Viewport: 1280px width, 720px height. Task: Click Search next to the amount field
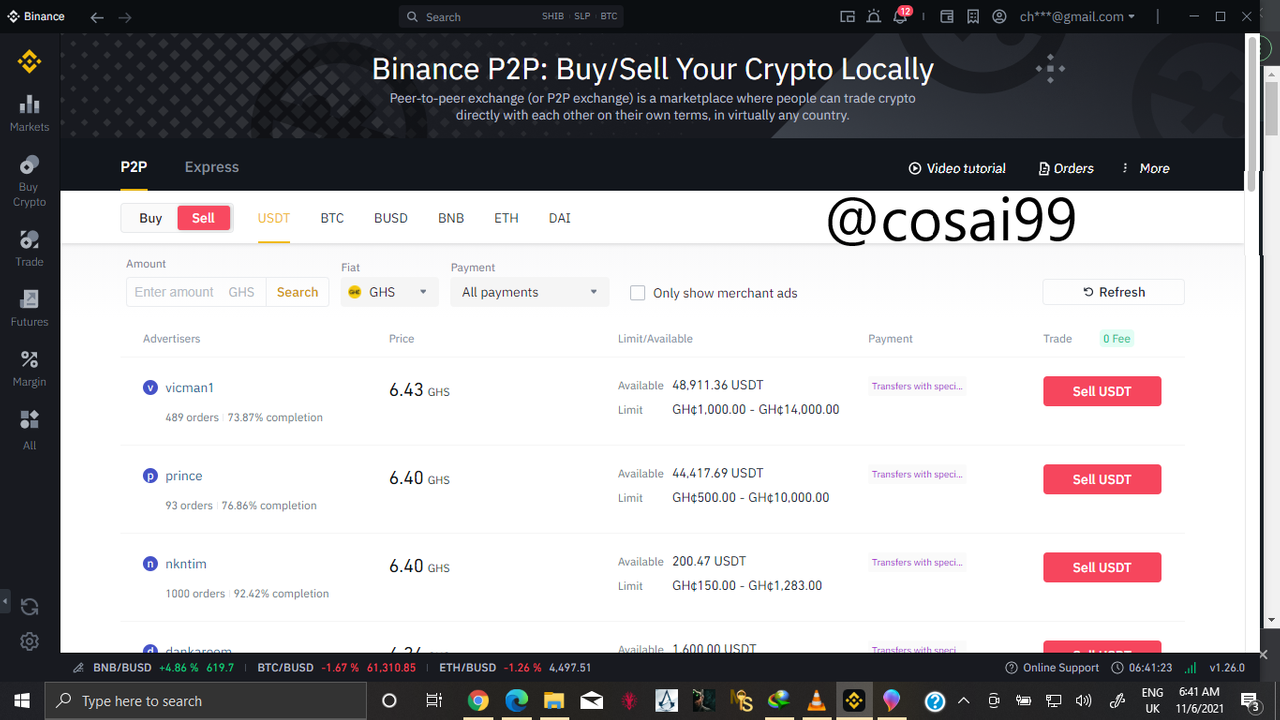click(x=297, y=292)
